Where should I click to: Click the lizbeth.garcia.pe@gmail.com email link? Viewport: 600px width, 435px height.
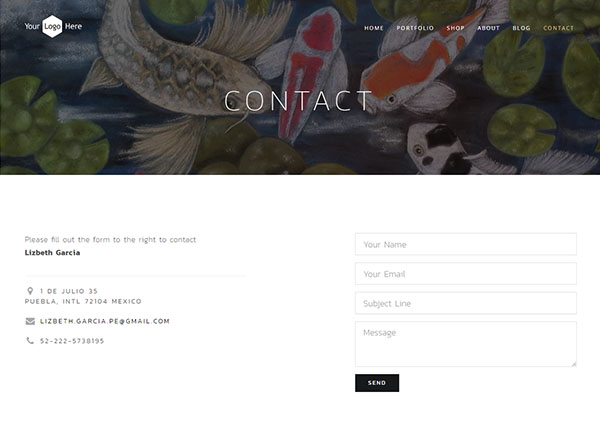pyautogui.click(x=105, y=321)
